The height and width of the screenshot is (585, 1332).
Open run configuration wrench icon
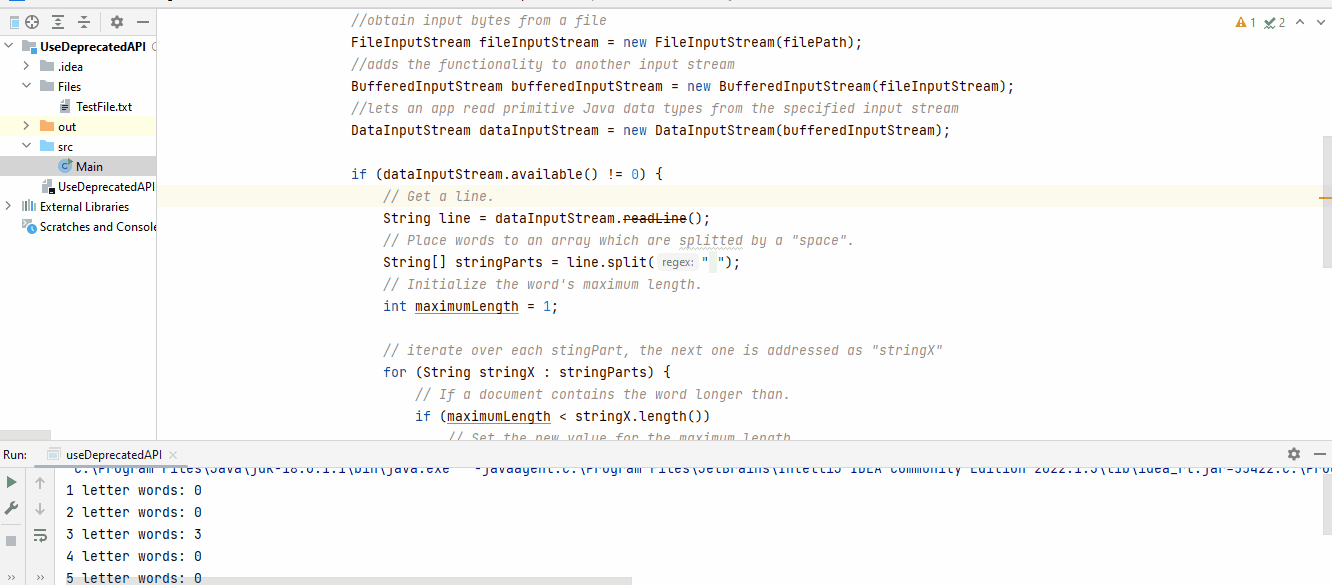[x=12, y=508]
